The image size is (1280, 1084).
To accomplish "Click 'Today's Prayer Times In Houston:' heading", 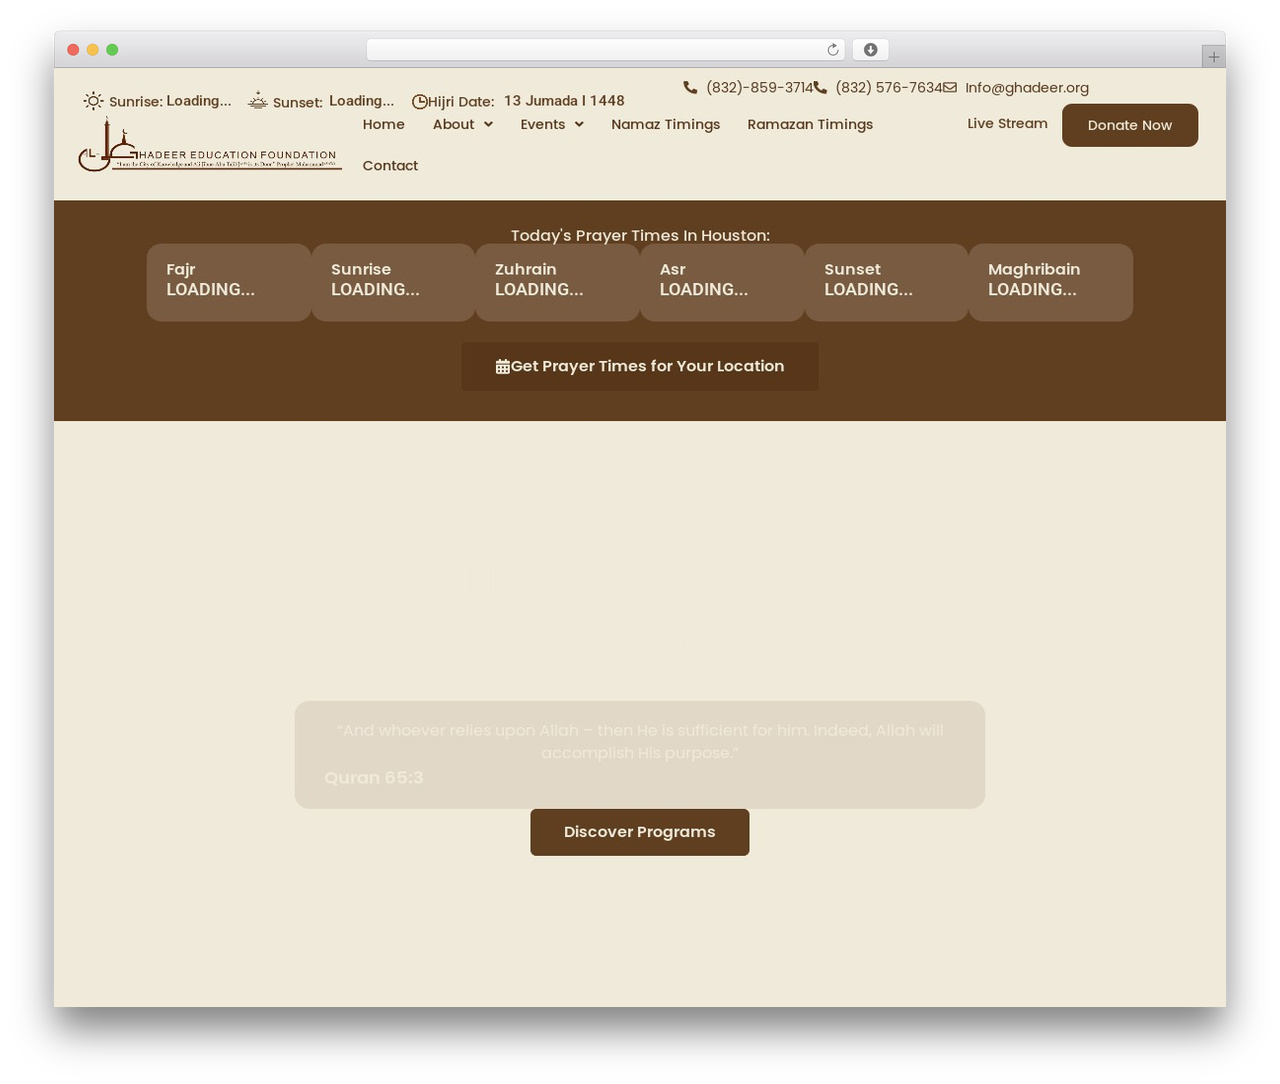I will coord(640,235).
